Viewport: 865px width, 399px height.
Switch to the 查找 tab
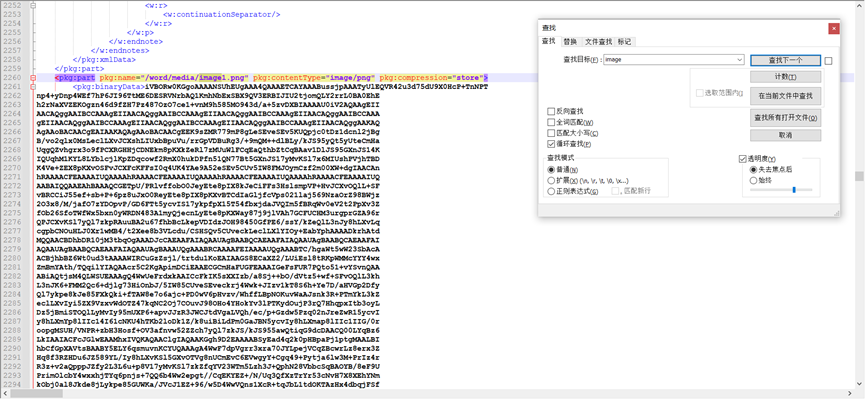coord(549,41)
